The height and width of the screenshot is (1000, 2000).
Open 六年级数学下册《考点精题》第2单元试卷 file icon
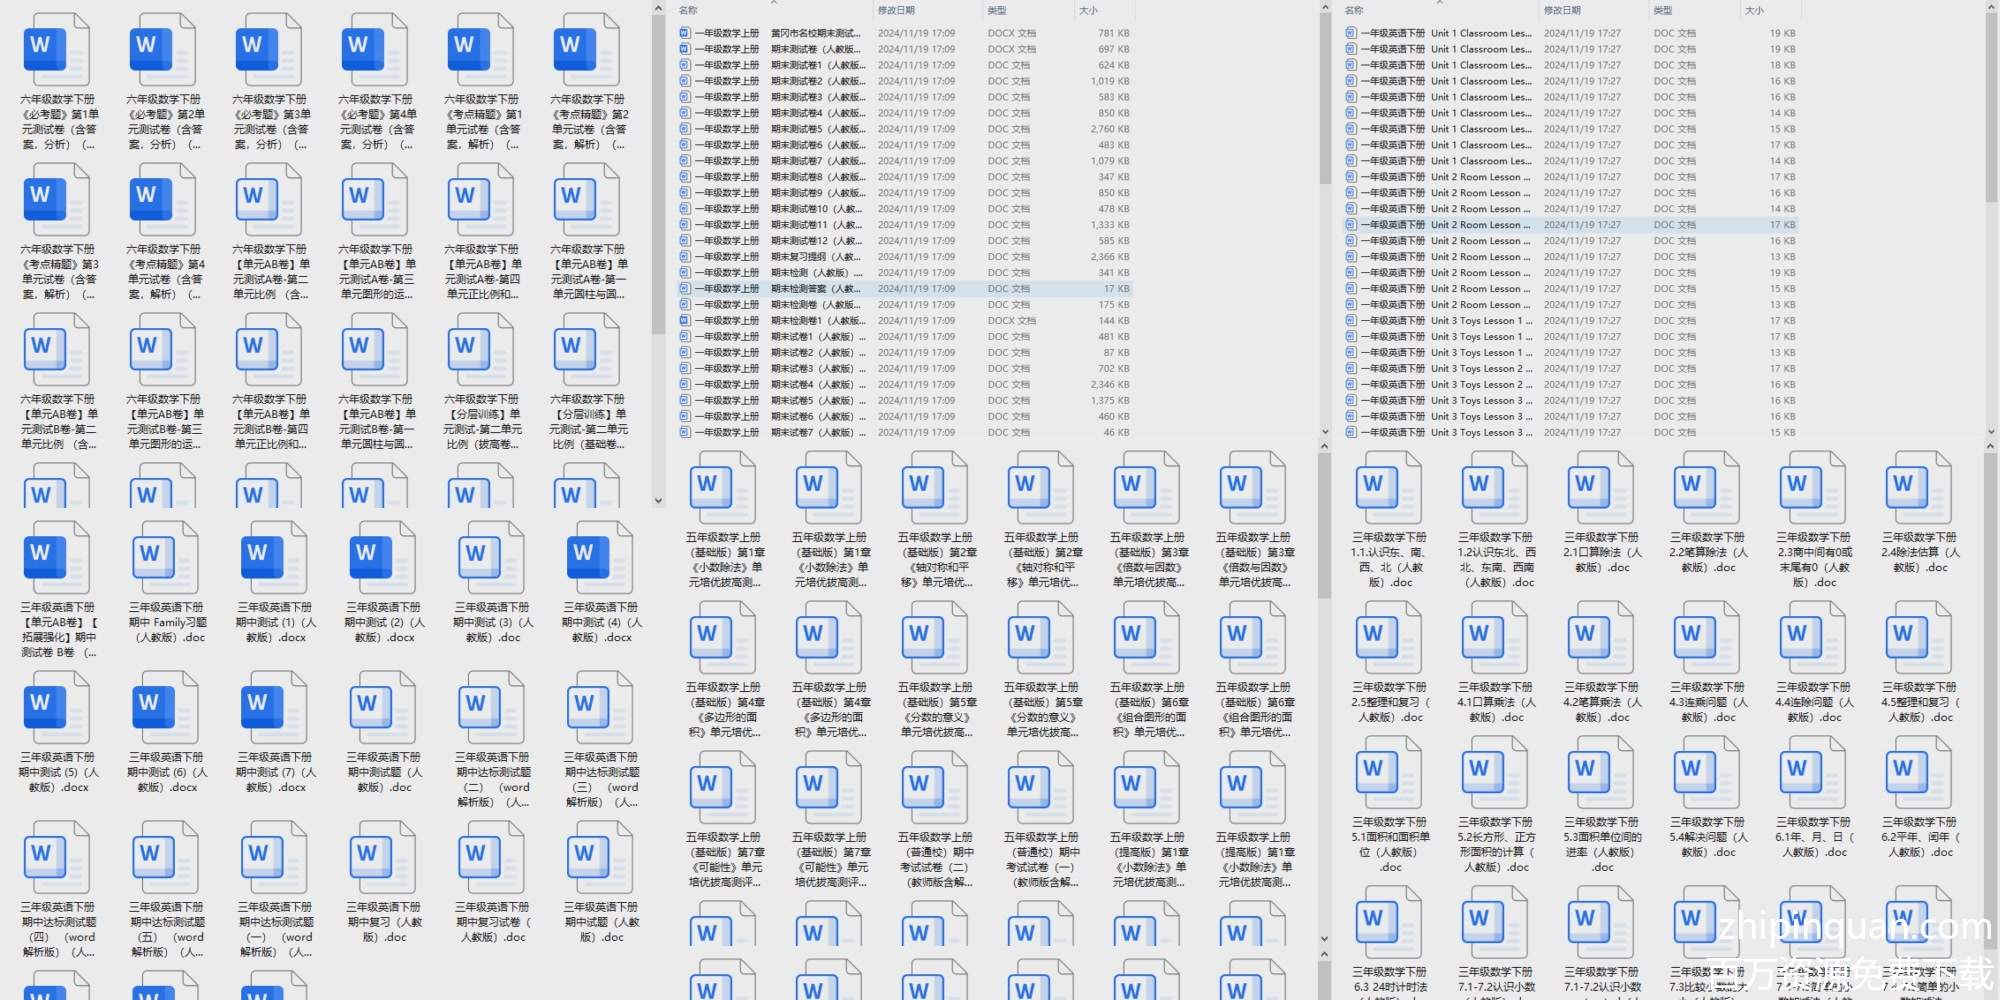point(587,50)
